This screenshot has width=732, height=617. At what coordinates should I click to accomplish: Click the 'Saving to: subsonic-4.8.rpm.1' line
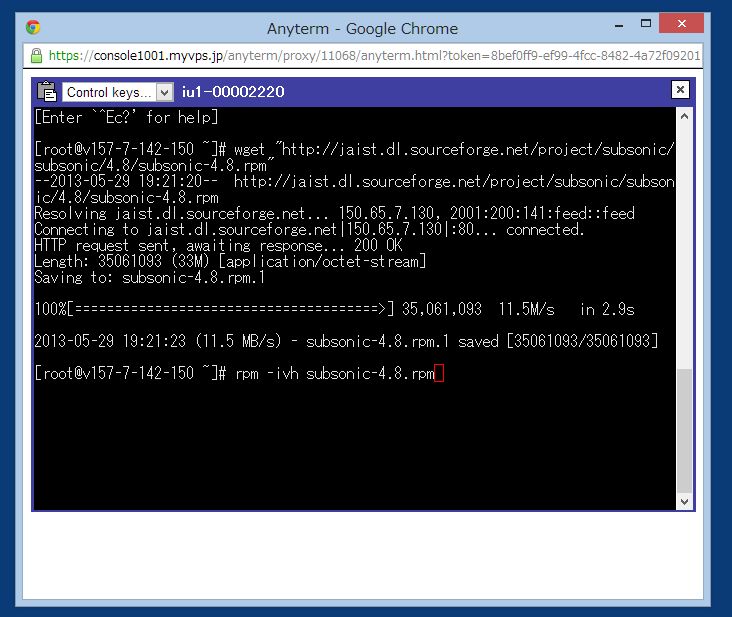[149, 278]
